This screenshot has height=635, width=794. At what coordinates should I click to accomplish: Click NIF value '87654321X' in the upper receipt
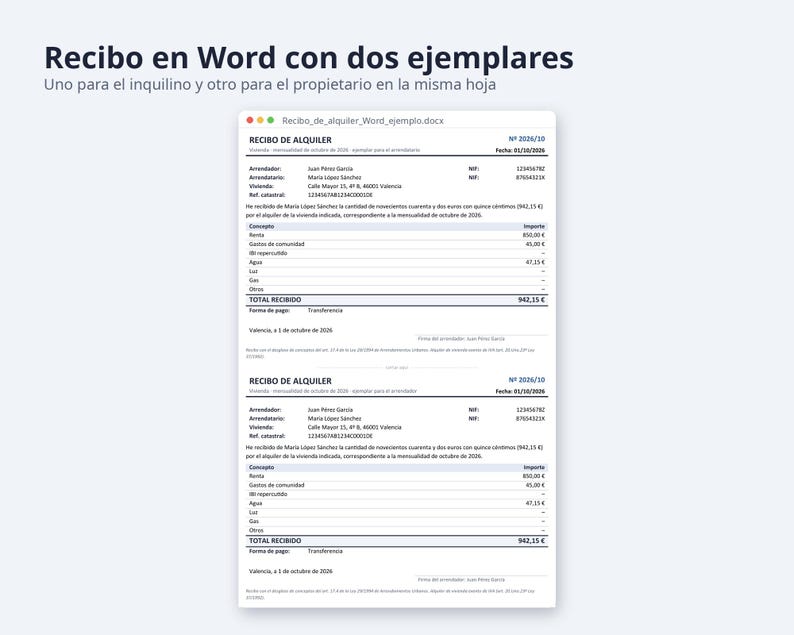click(531, 178)
